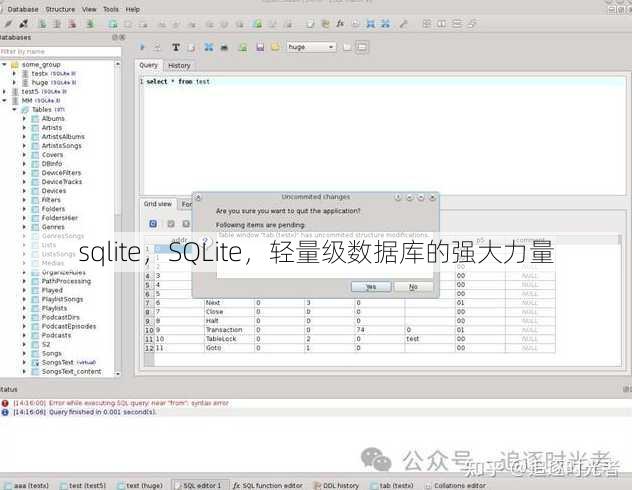The image size is (632, 490).
Task: Expand the Podcasts table node
Action: coord(24,335)
